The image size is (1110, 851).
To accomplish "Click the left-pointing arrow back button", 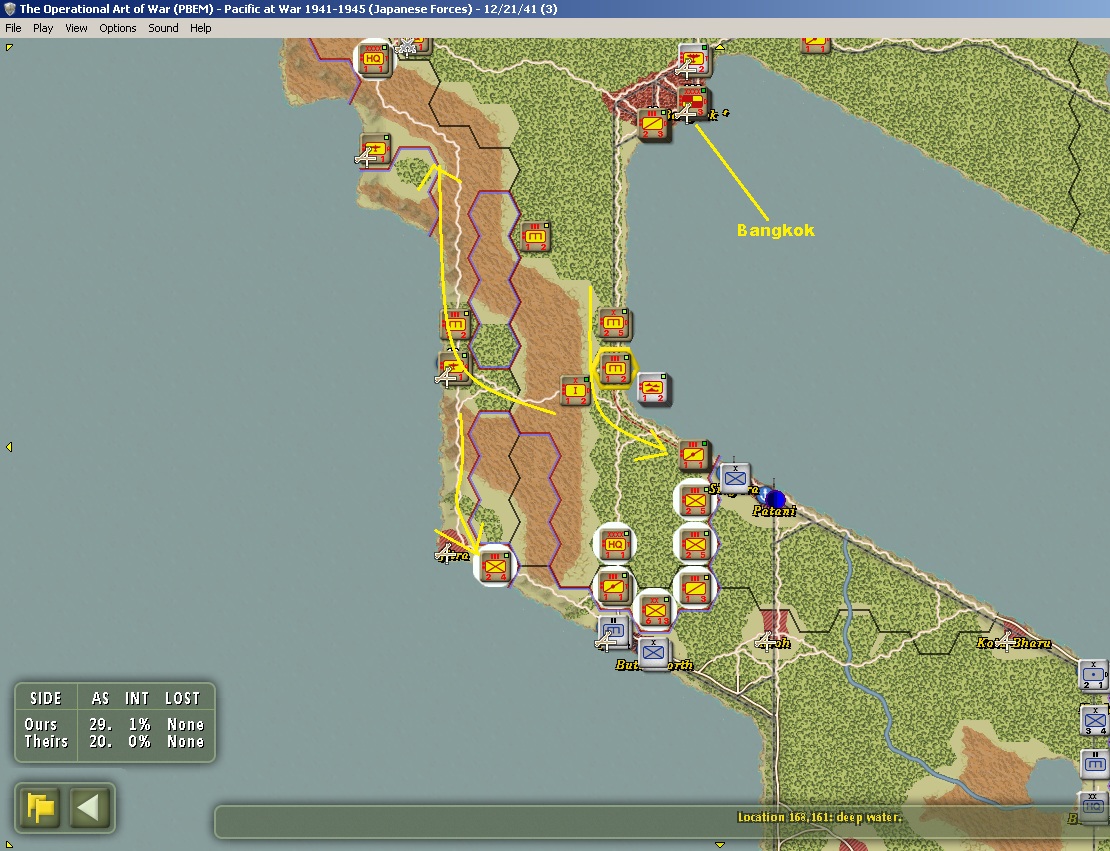I will coord(88,808).
